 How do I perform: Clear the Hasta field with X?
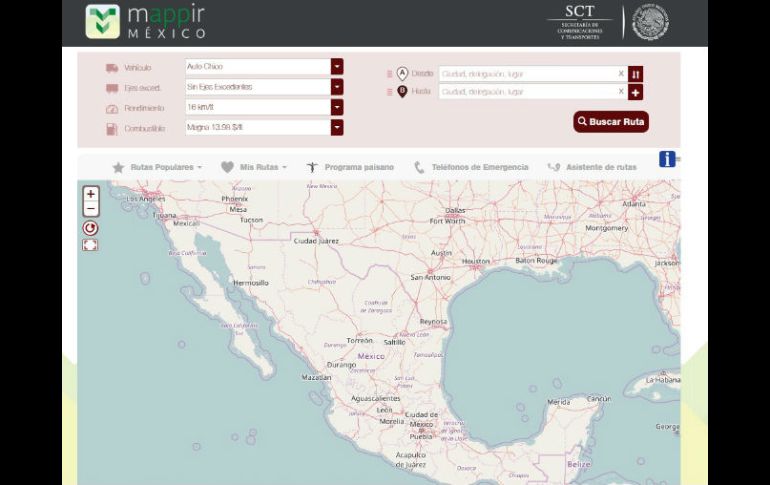(x=620, y=92)
